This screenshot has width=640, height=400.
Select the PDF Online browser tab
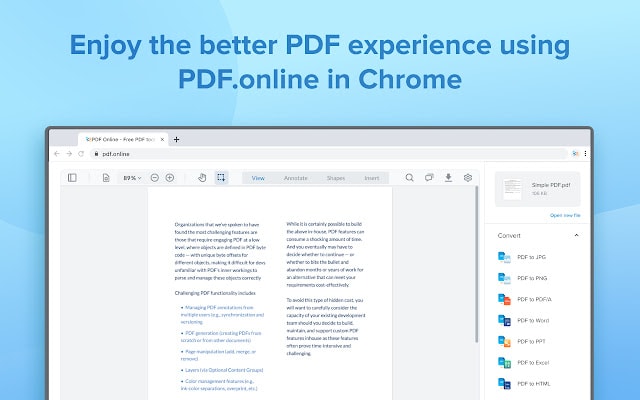pyautogui.click(x=122, y=140)
